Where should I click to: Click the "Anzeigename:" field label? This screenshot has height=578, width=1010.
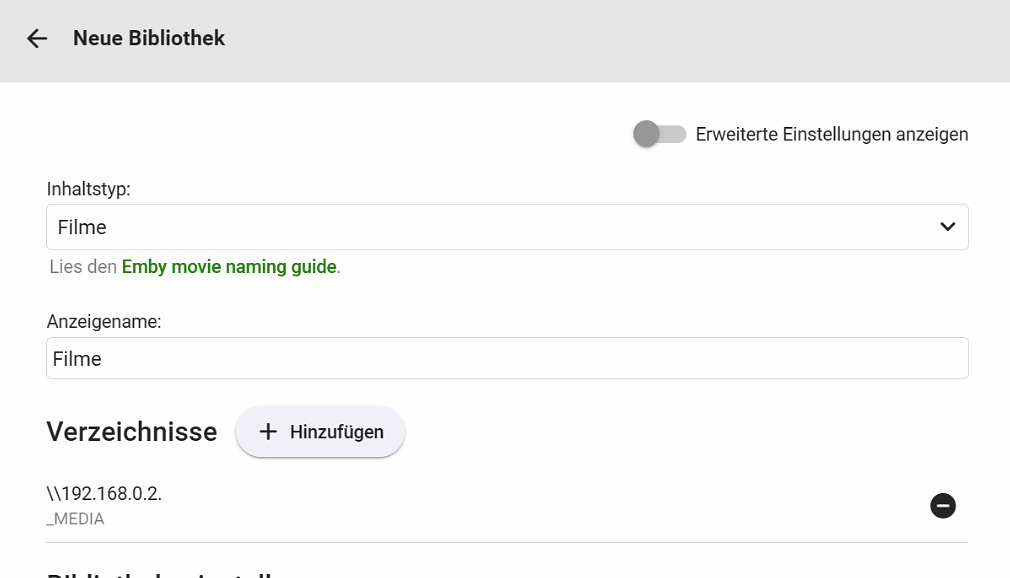point(104,321)
